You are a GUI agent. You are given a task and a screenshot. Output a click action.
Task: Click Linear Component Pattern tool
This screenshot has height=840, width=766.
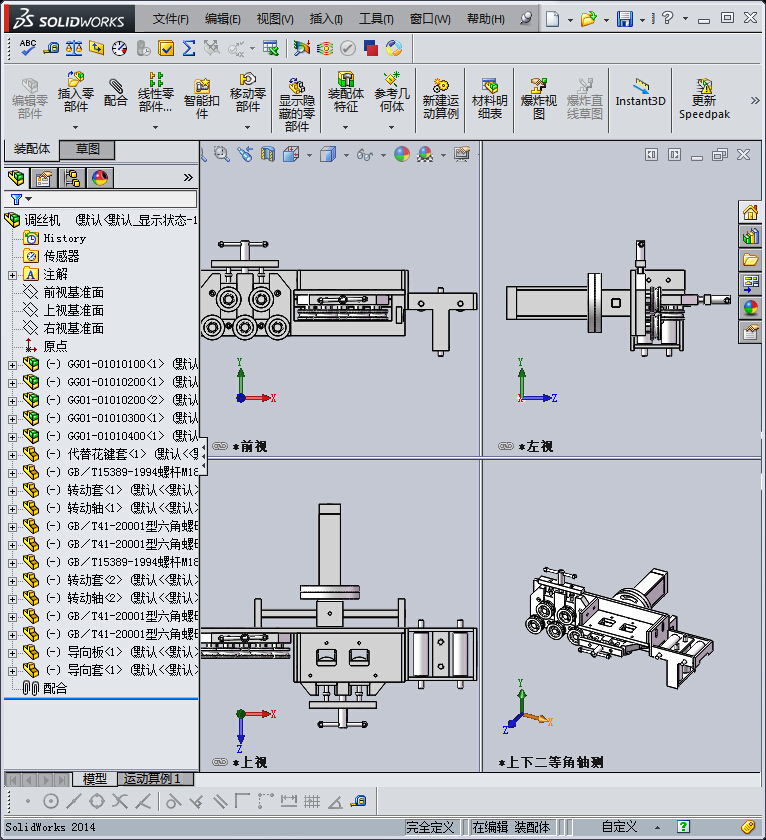point(155,92)
